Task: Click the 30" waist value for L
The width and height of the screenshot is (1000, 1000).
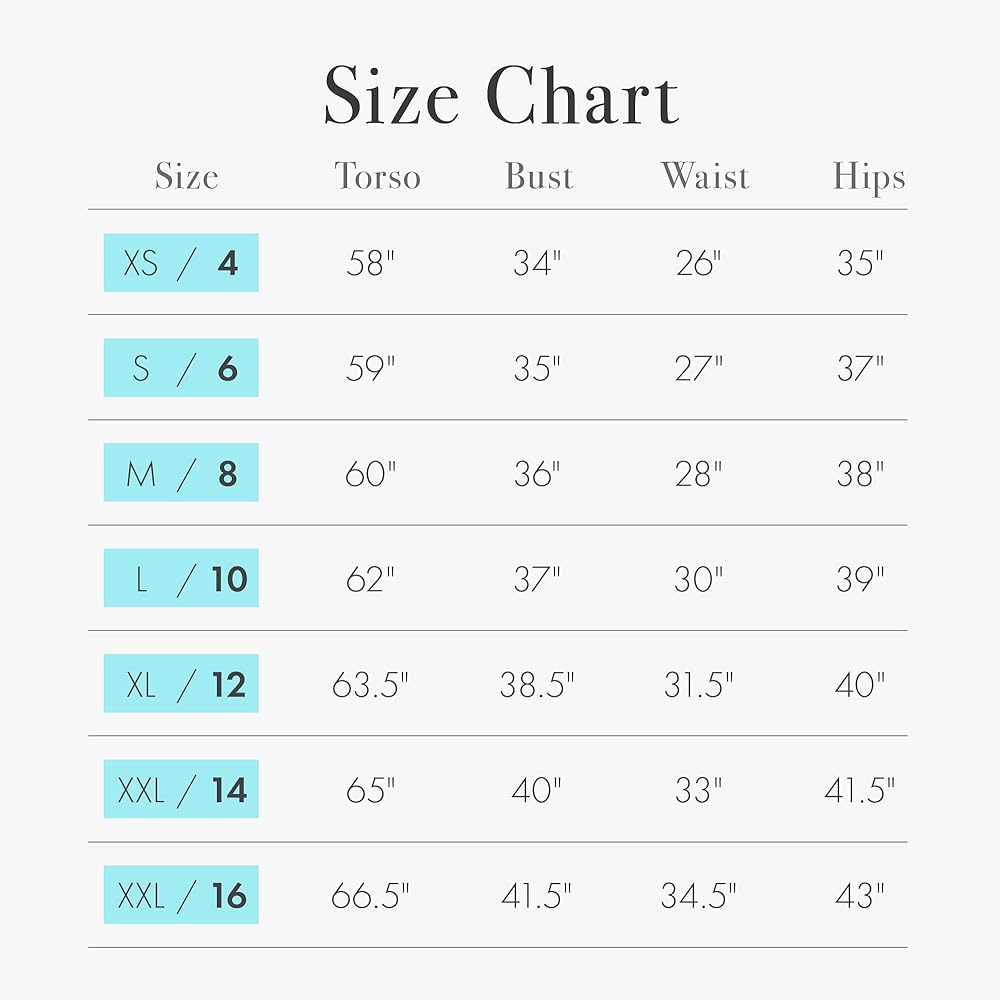Action: [x=698, y=579]
